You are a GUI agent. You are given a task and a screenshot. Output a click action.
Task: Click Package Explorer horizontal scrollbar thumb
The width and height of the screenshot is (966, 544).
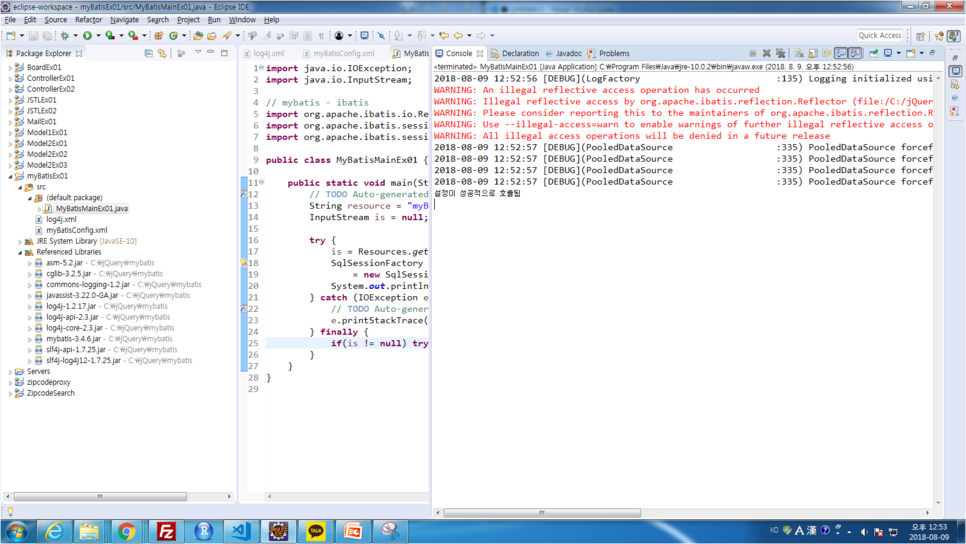coord(100,497)
